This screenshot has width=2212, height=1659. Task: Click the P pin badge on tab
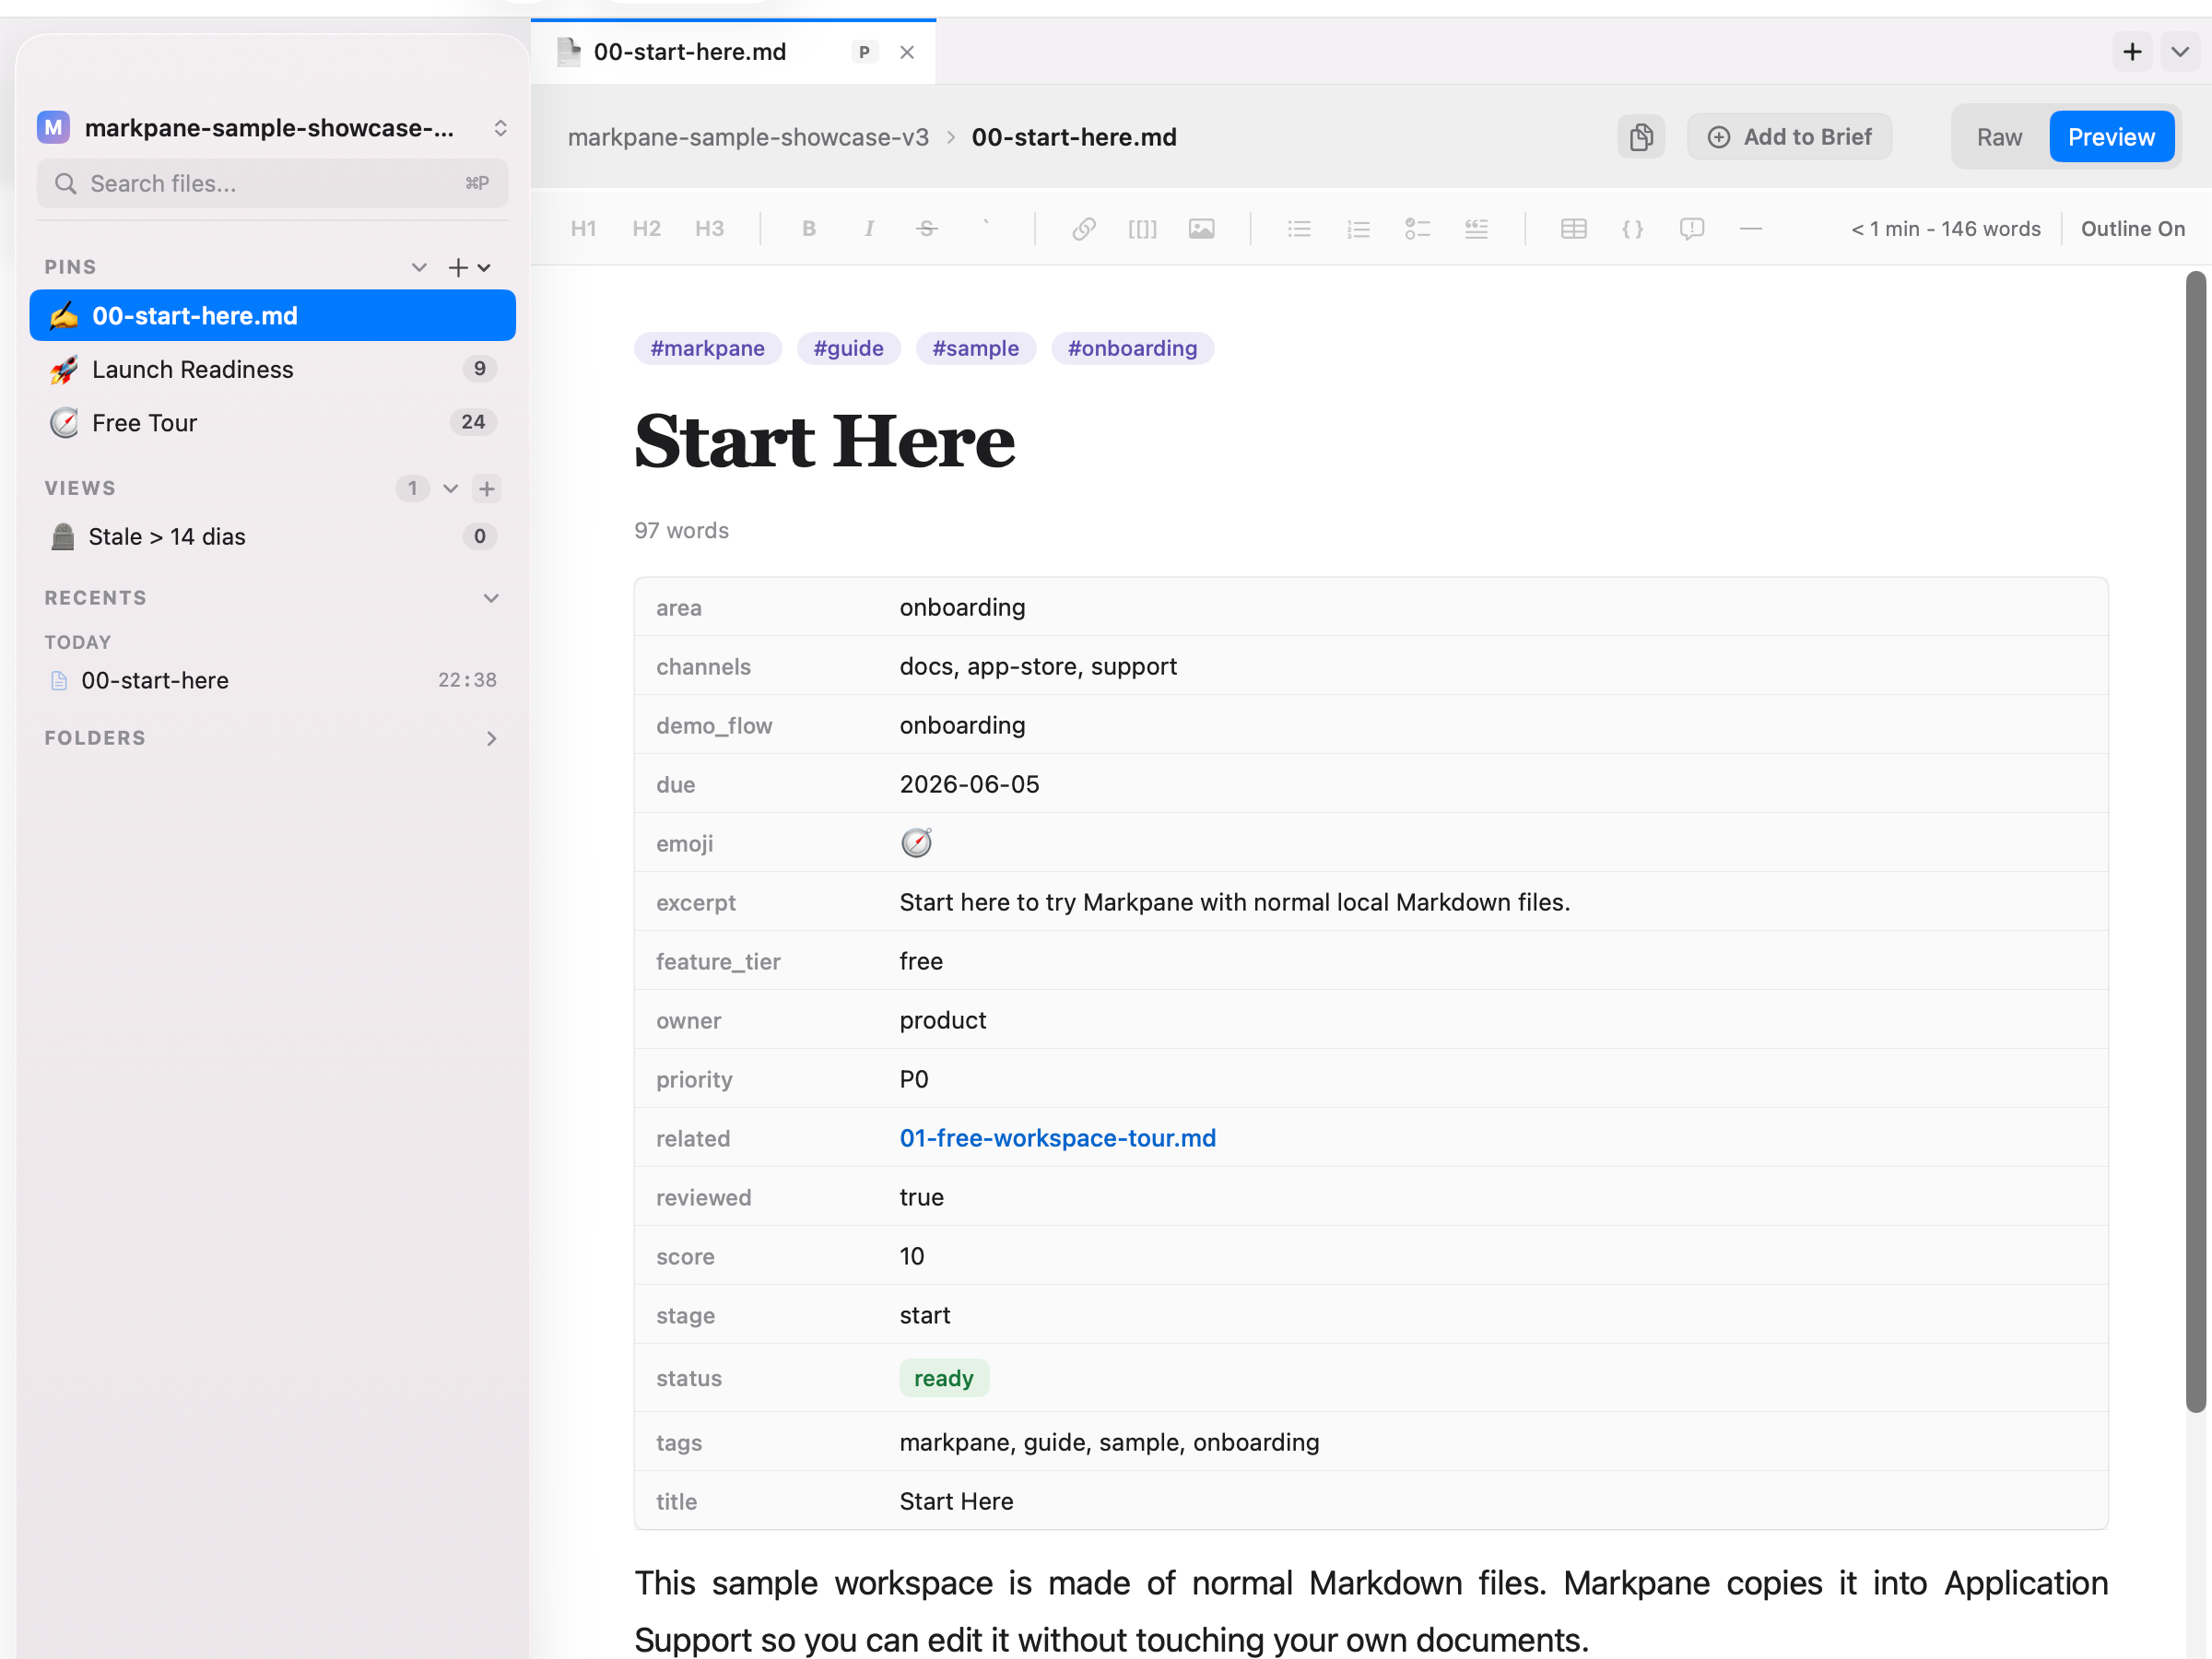[864, 52]
